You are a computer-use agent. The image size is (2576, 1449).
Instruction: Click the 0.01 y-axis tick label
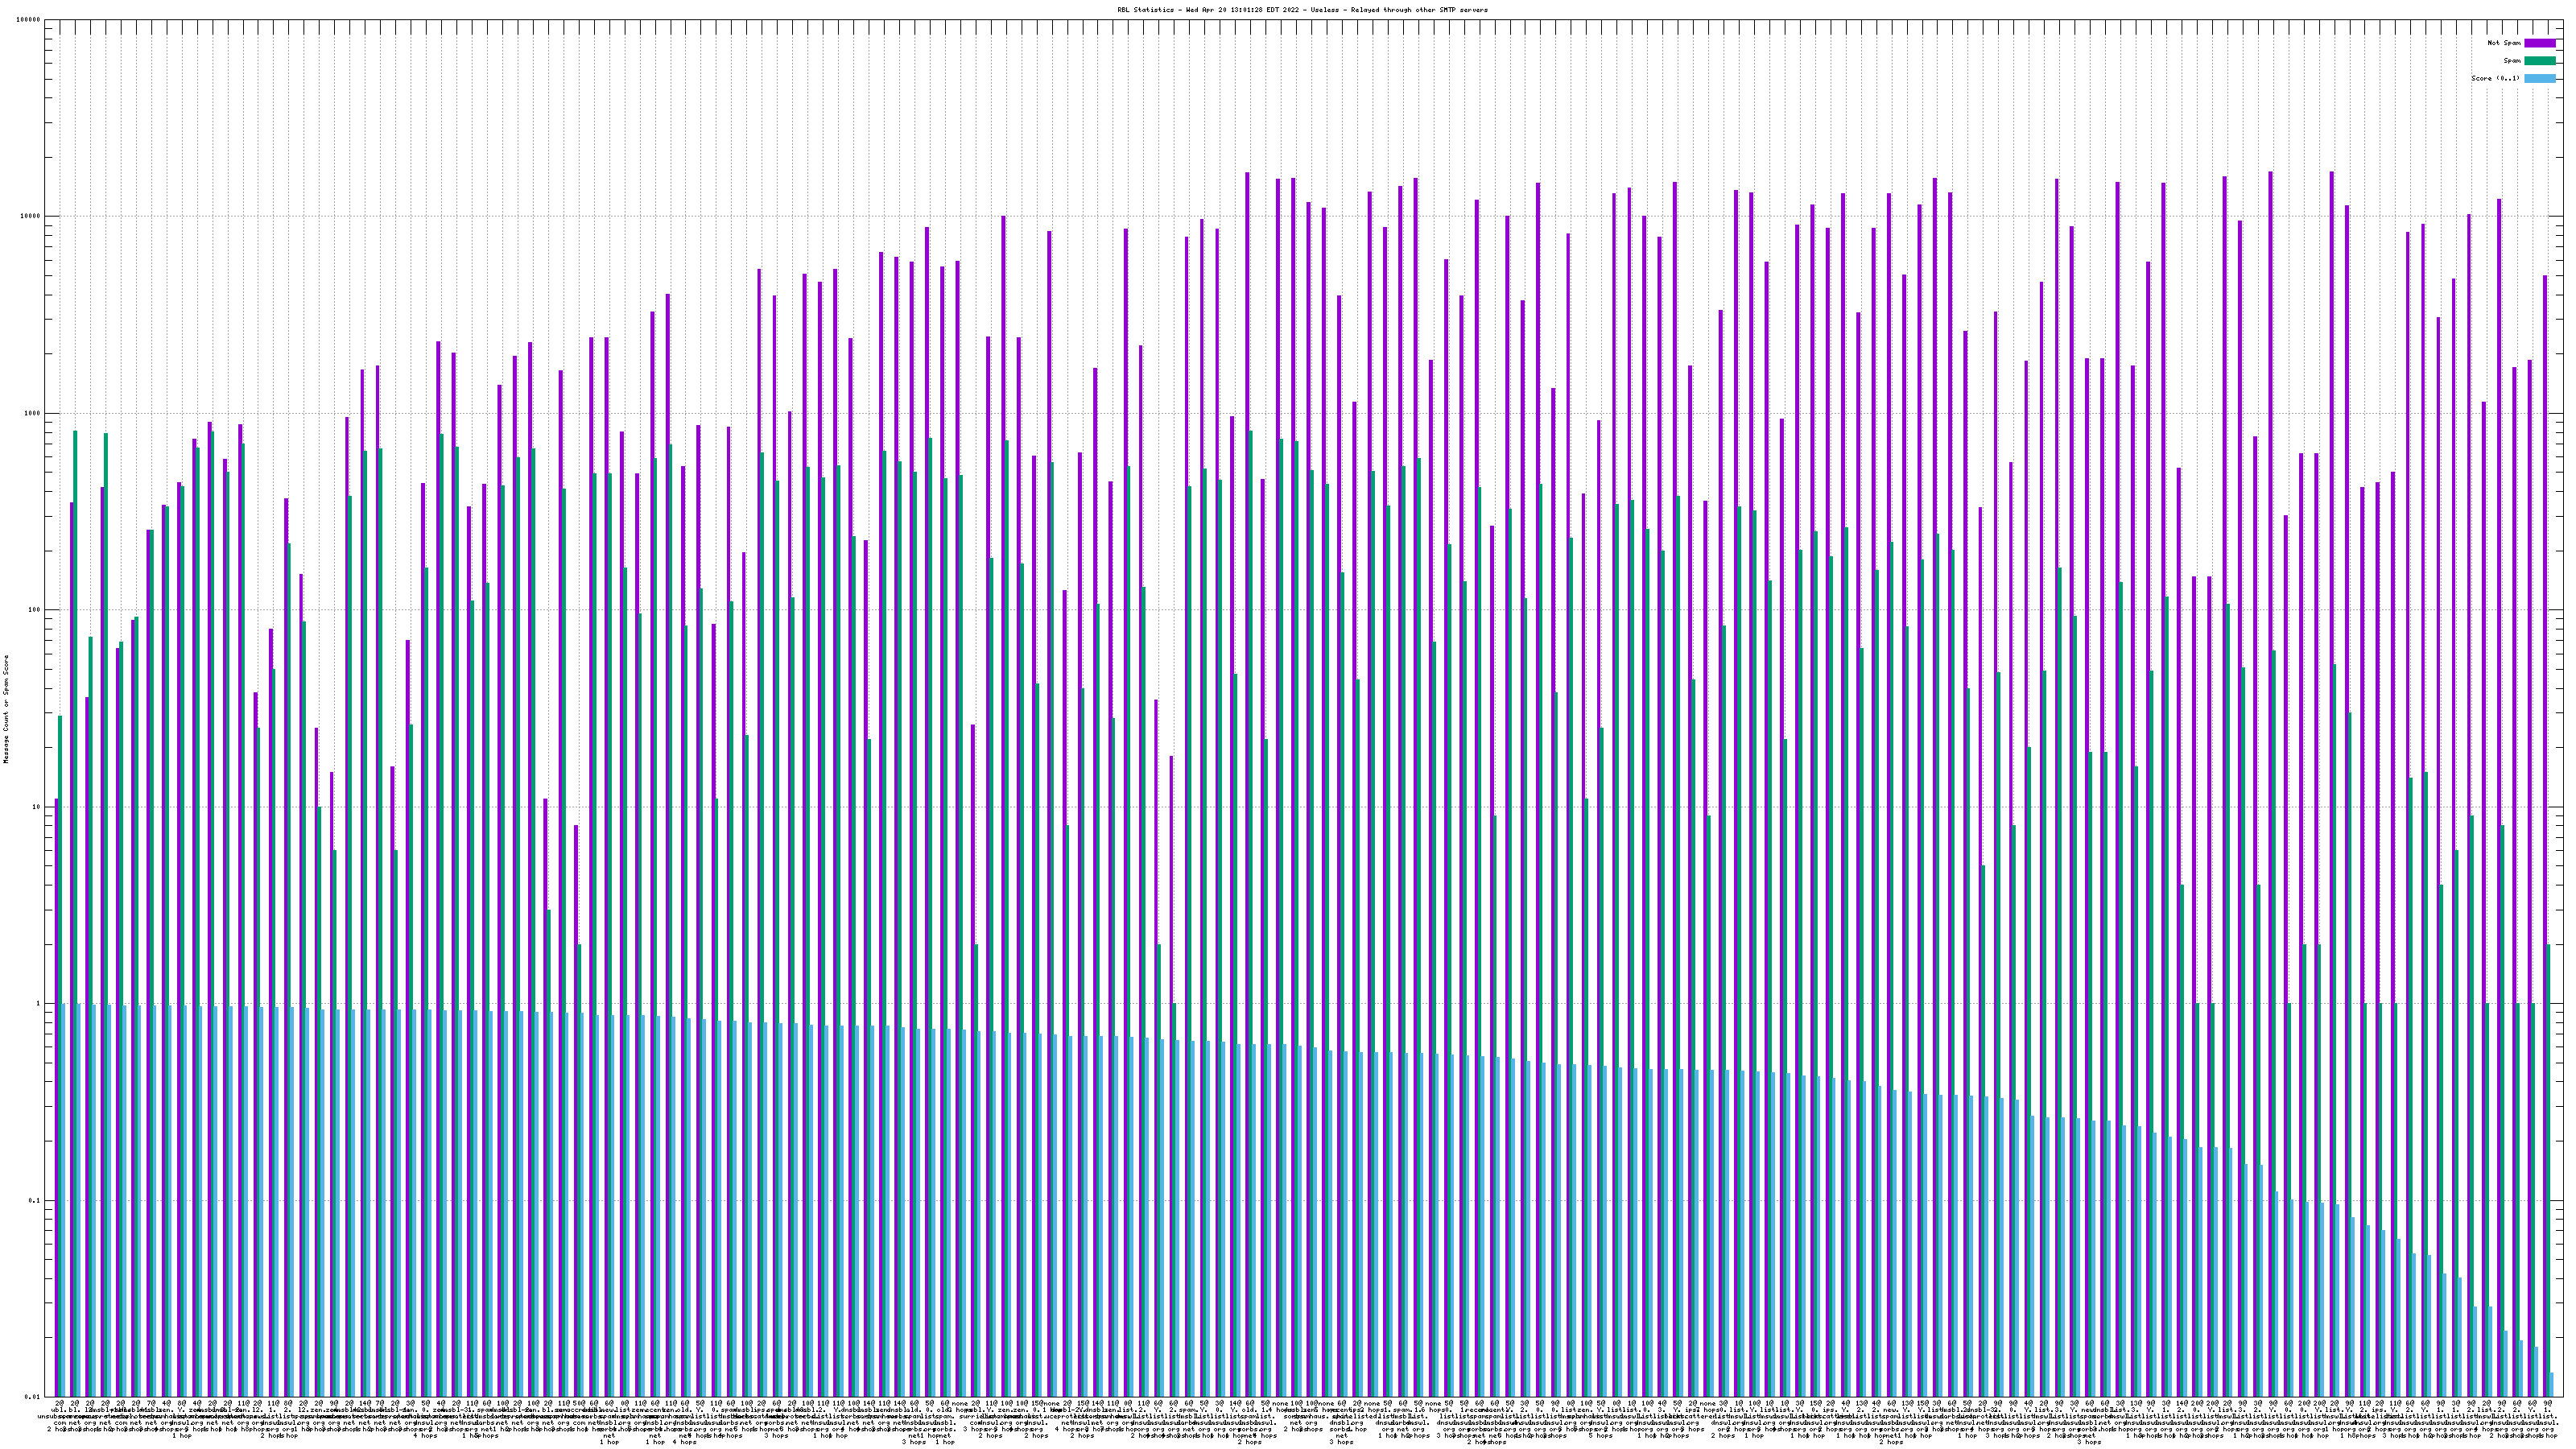32,1397
